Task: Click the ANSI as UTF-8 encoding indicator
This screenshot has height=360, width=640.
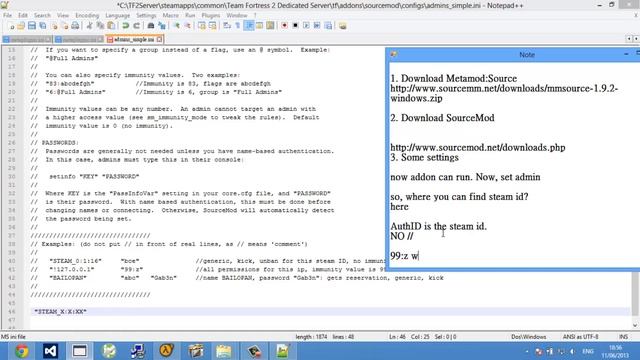Action: click(580, 337)
